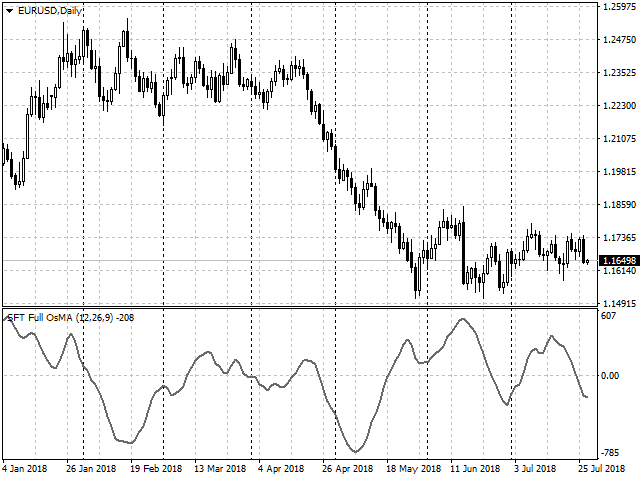640x480 pixels.
Task: Click the 18 May 2018 date label
Action: click(x=413, y=469)
